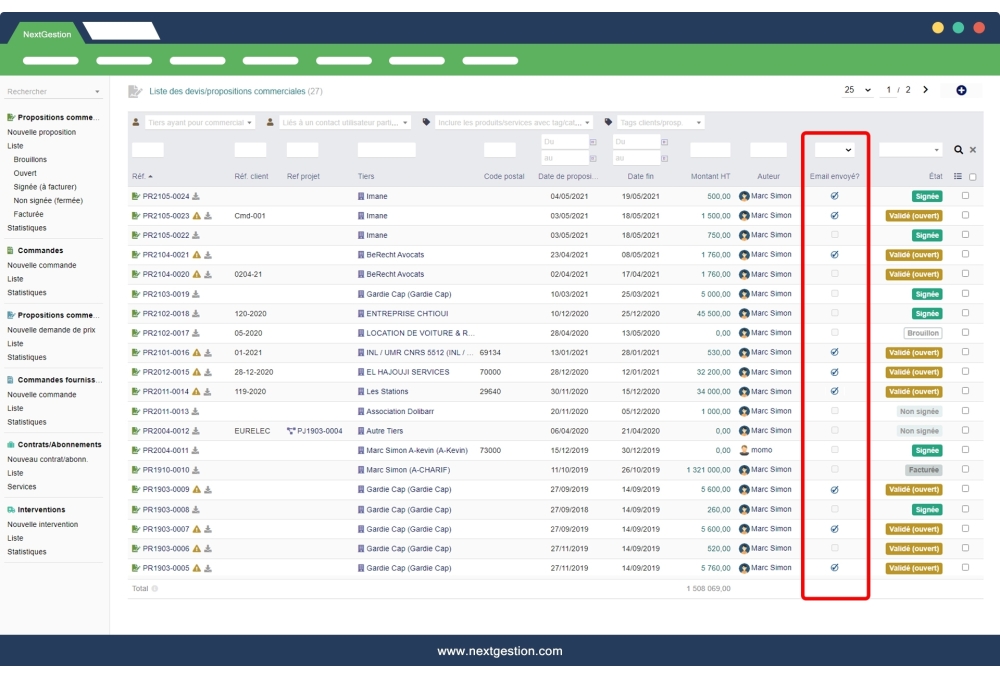This screenshot has width=1000, height=679.
Task: Click the next page arrow in pagination
Action: [x=923, y=90]
